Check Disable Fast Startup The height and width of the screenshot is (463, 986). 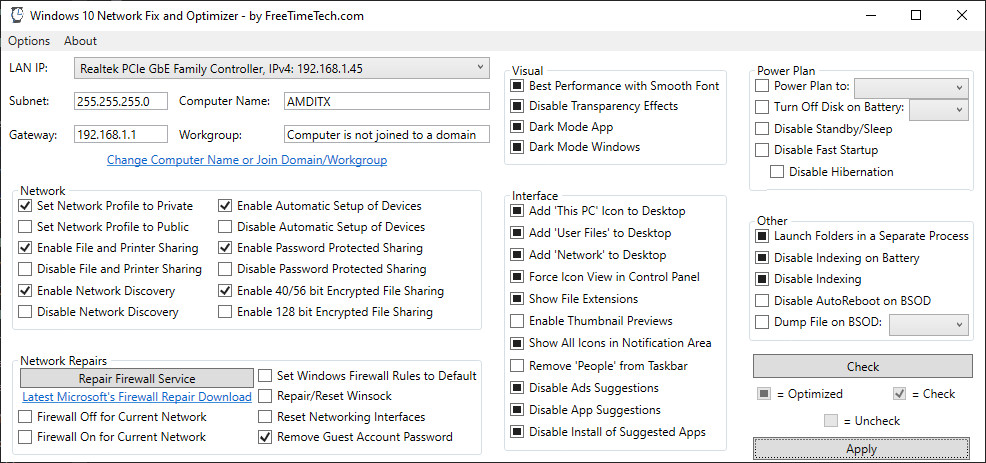pos(762,150)
